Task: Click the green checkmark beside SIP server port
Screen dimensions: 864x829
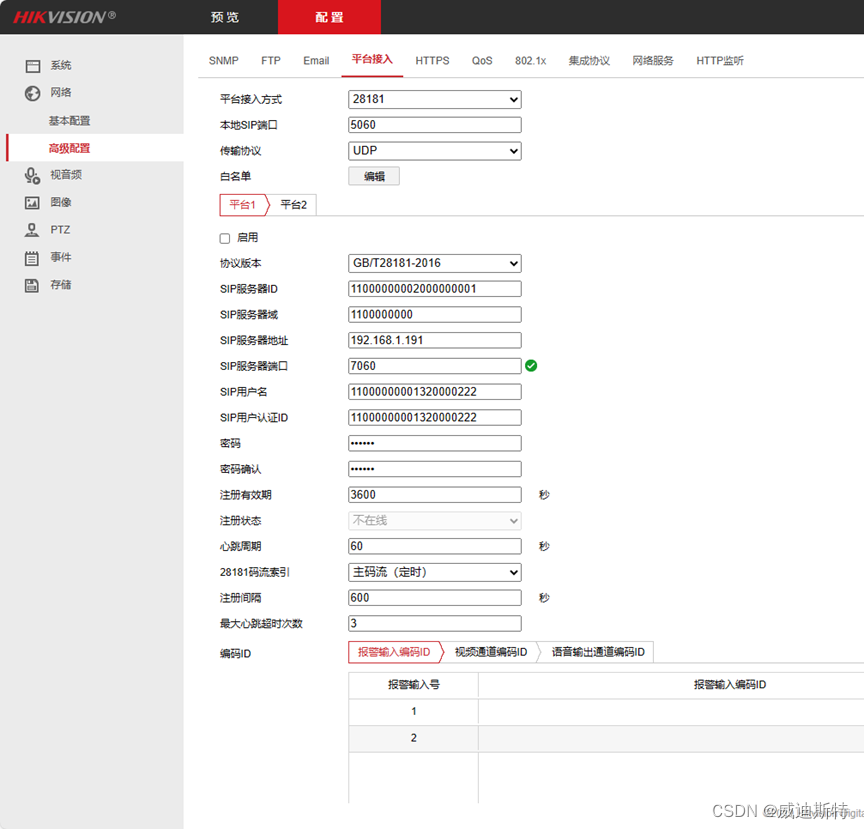Action: pos(531,366)
